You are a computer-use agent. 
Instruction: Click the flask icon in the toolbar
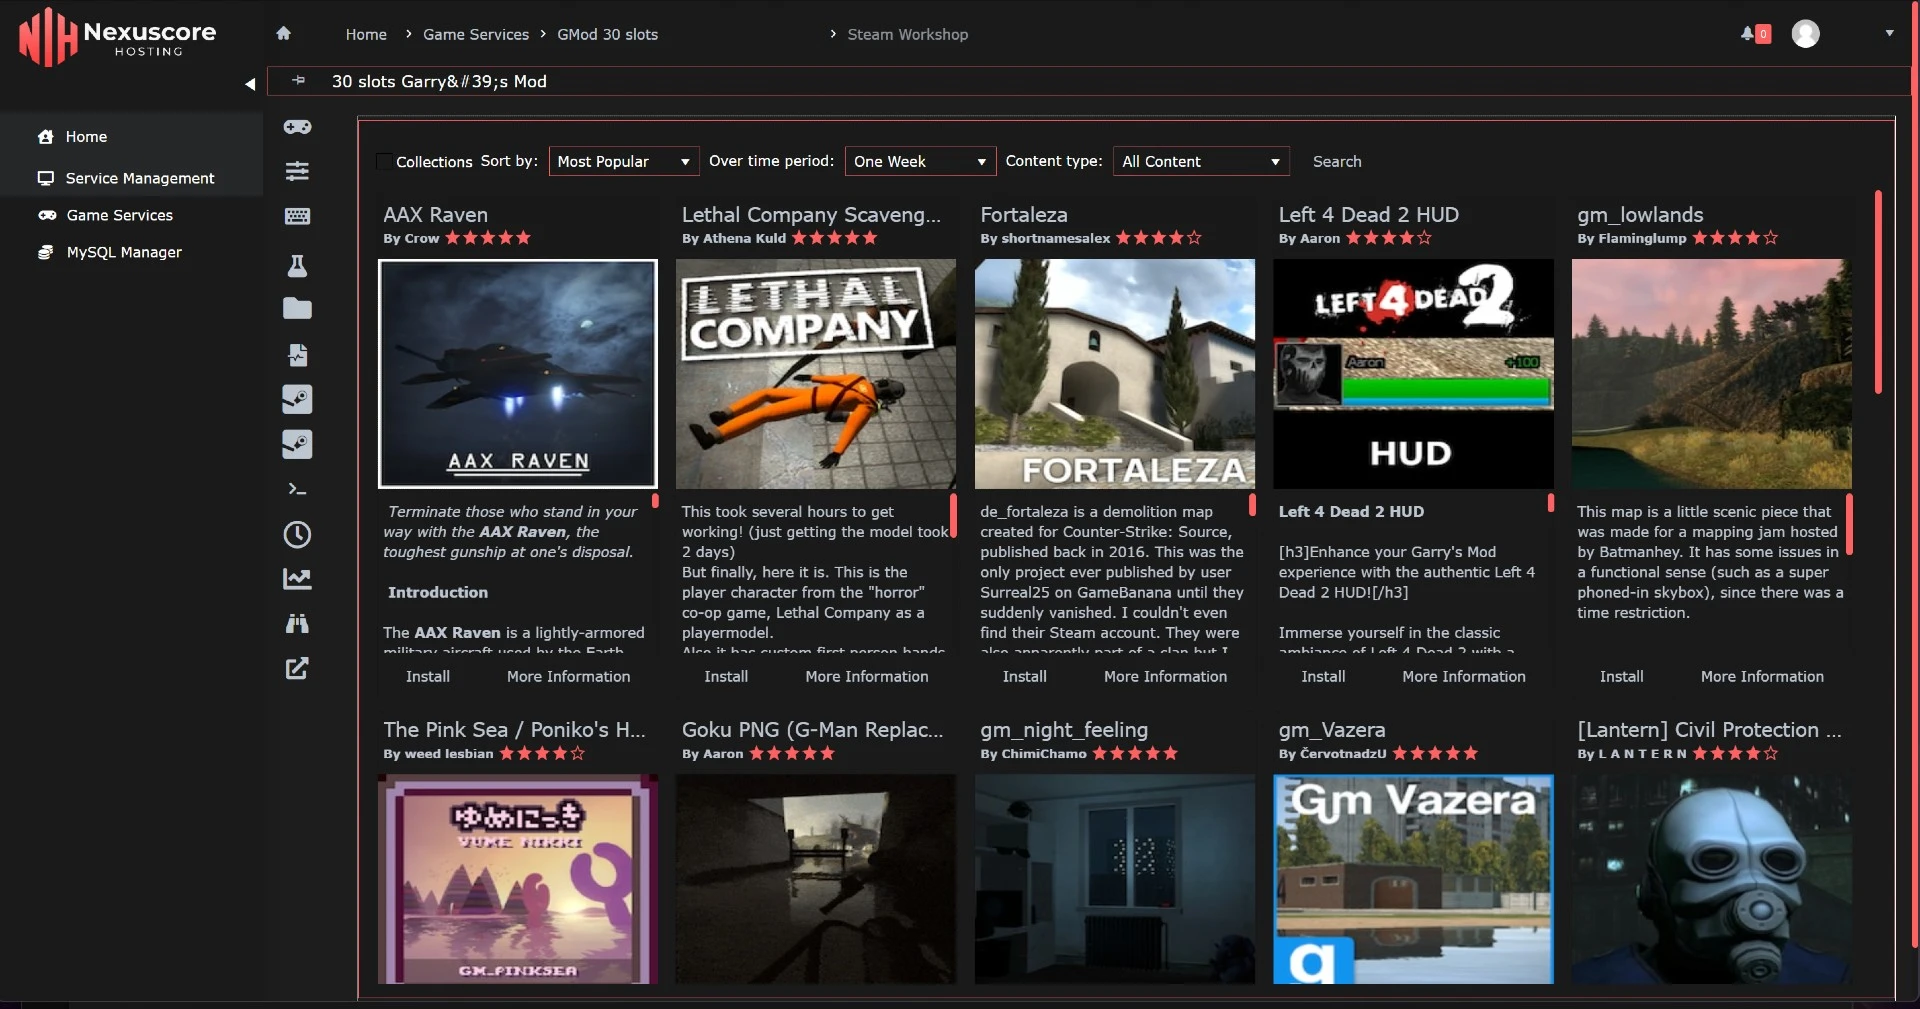point(297,265)
